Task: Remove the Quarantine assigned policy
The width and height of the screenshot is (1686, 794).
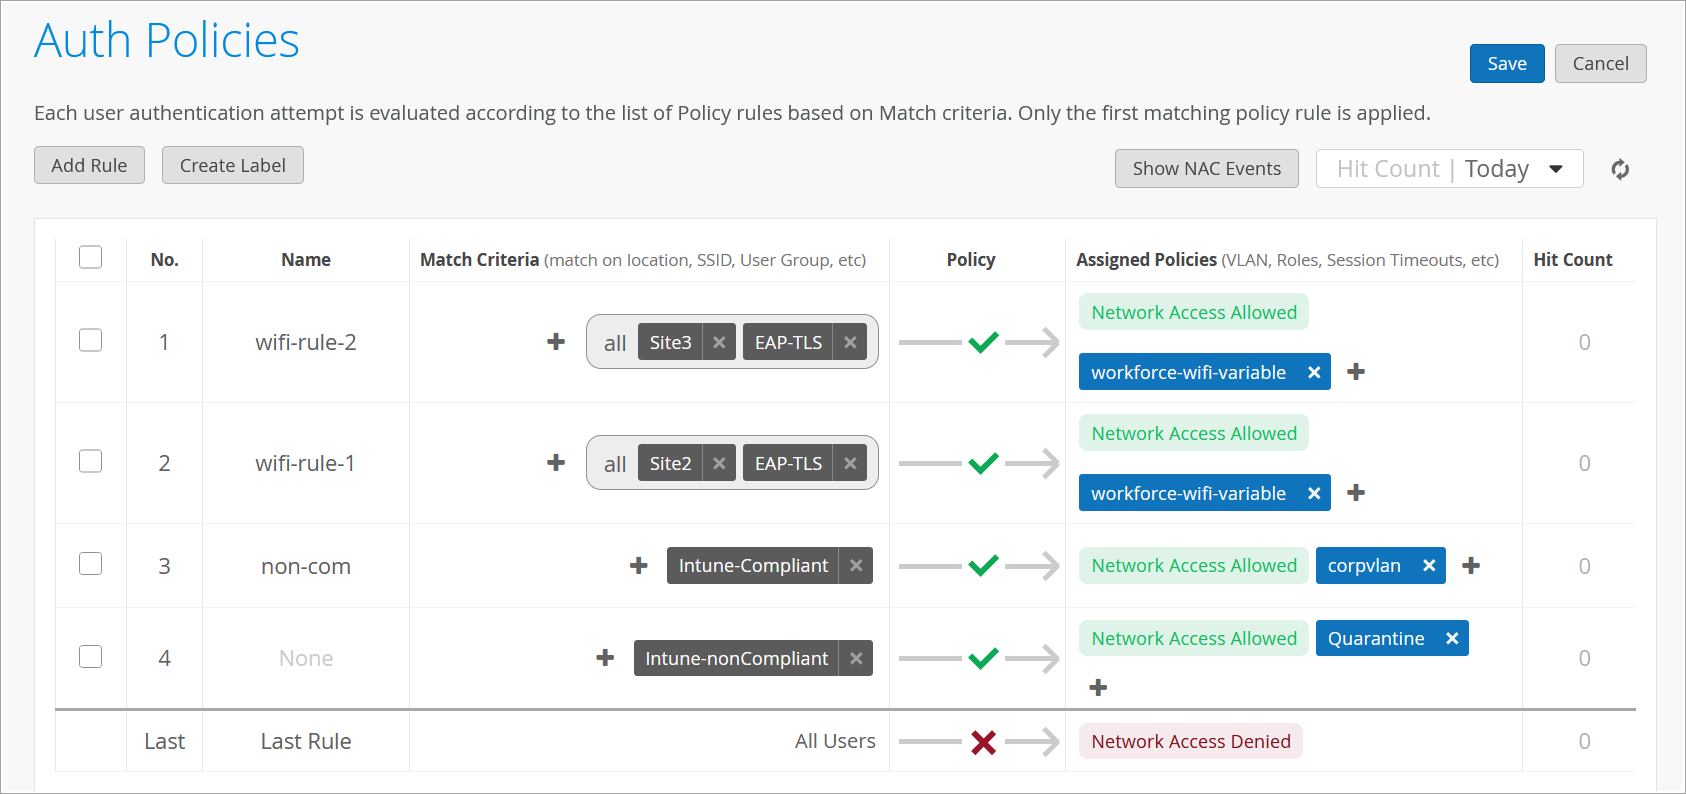Action: tap(1452, 638)
